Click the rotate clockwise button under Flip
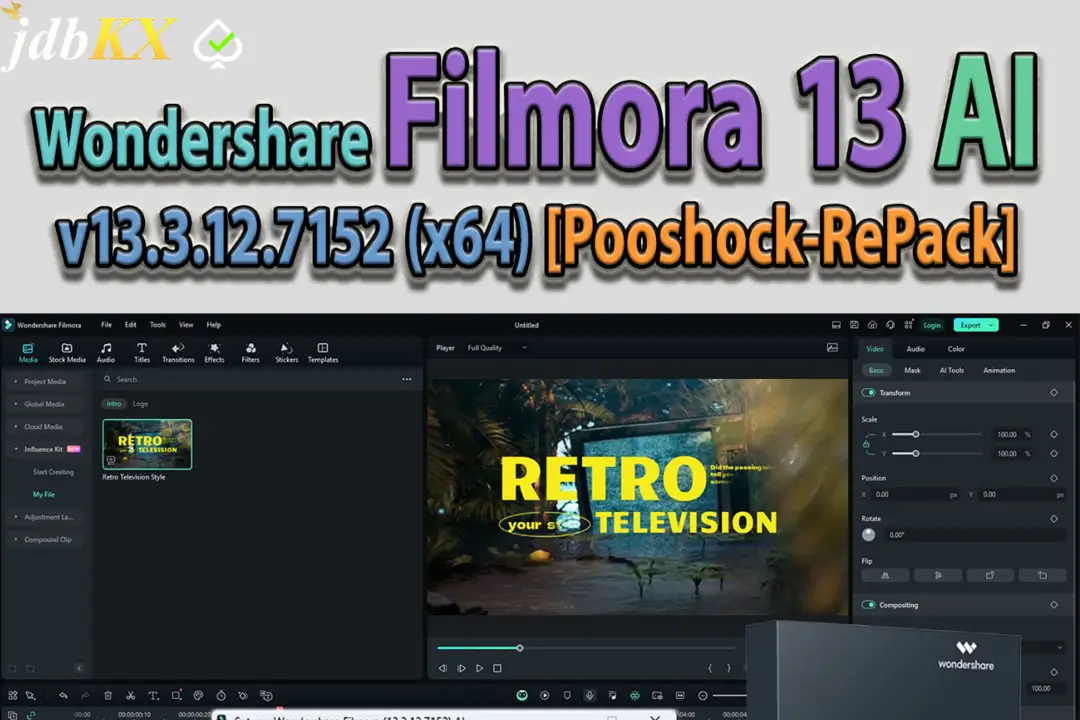 990,575
